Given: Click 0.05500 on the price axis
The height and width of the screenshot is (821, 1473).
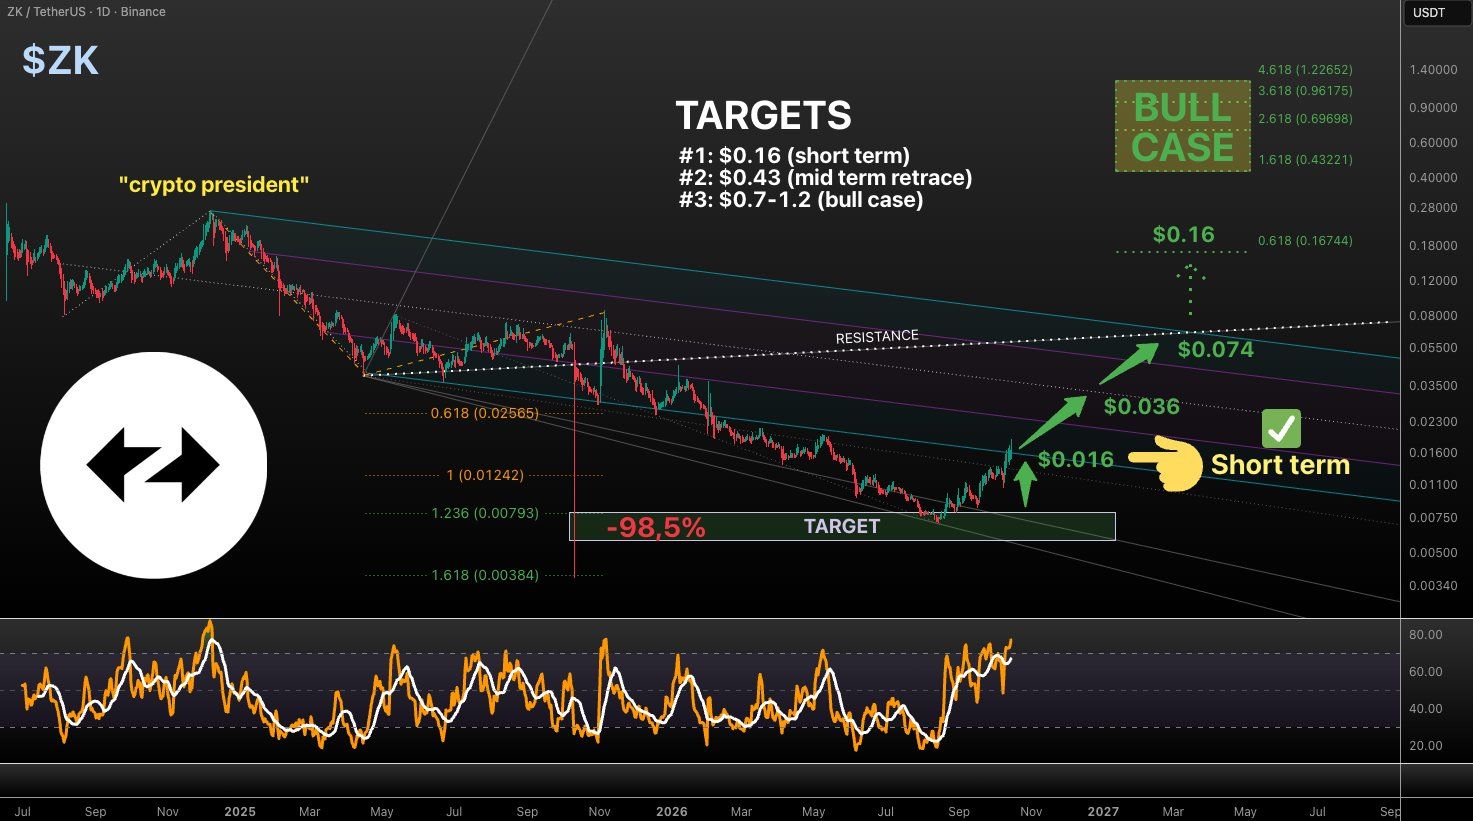Looking at the screenshot, I should click(1433, 348).
